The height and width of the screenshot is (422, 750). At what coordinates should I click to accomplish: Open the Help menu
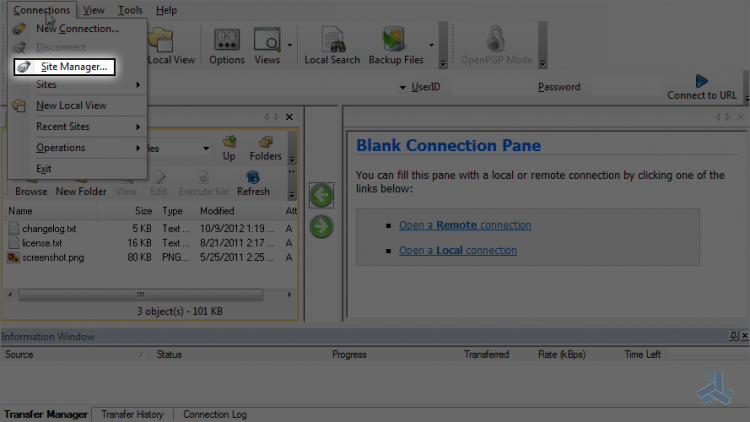(x=166, y=10)
